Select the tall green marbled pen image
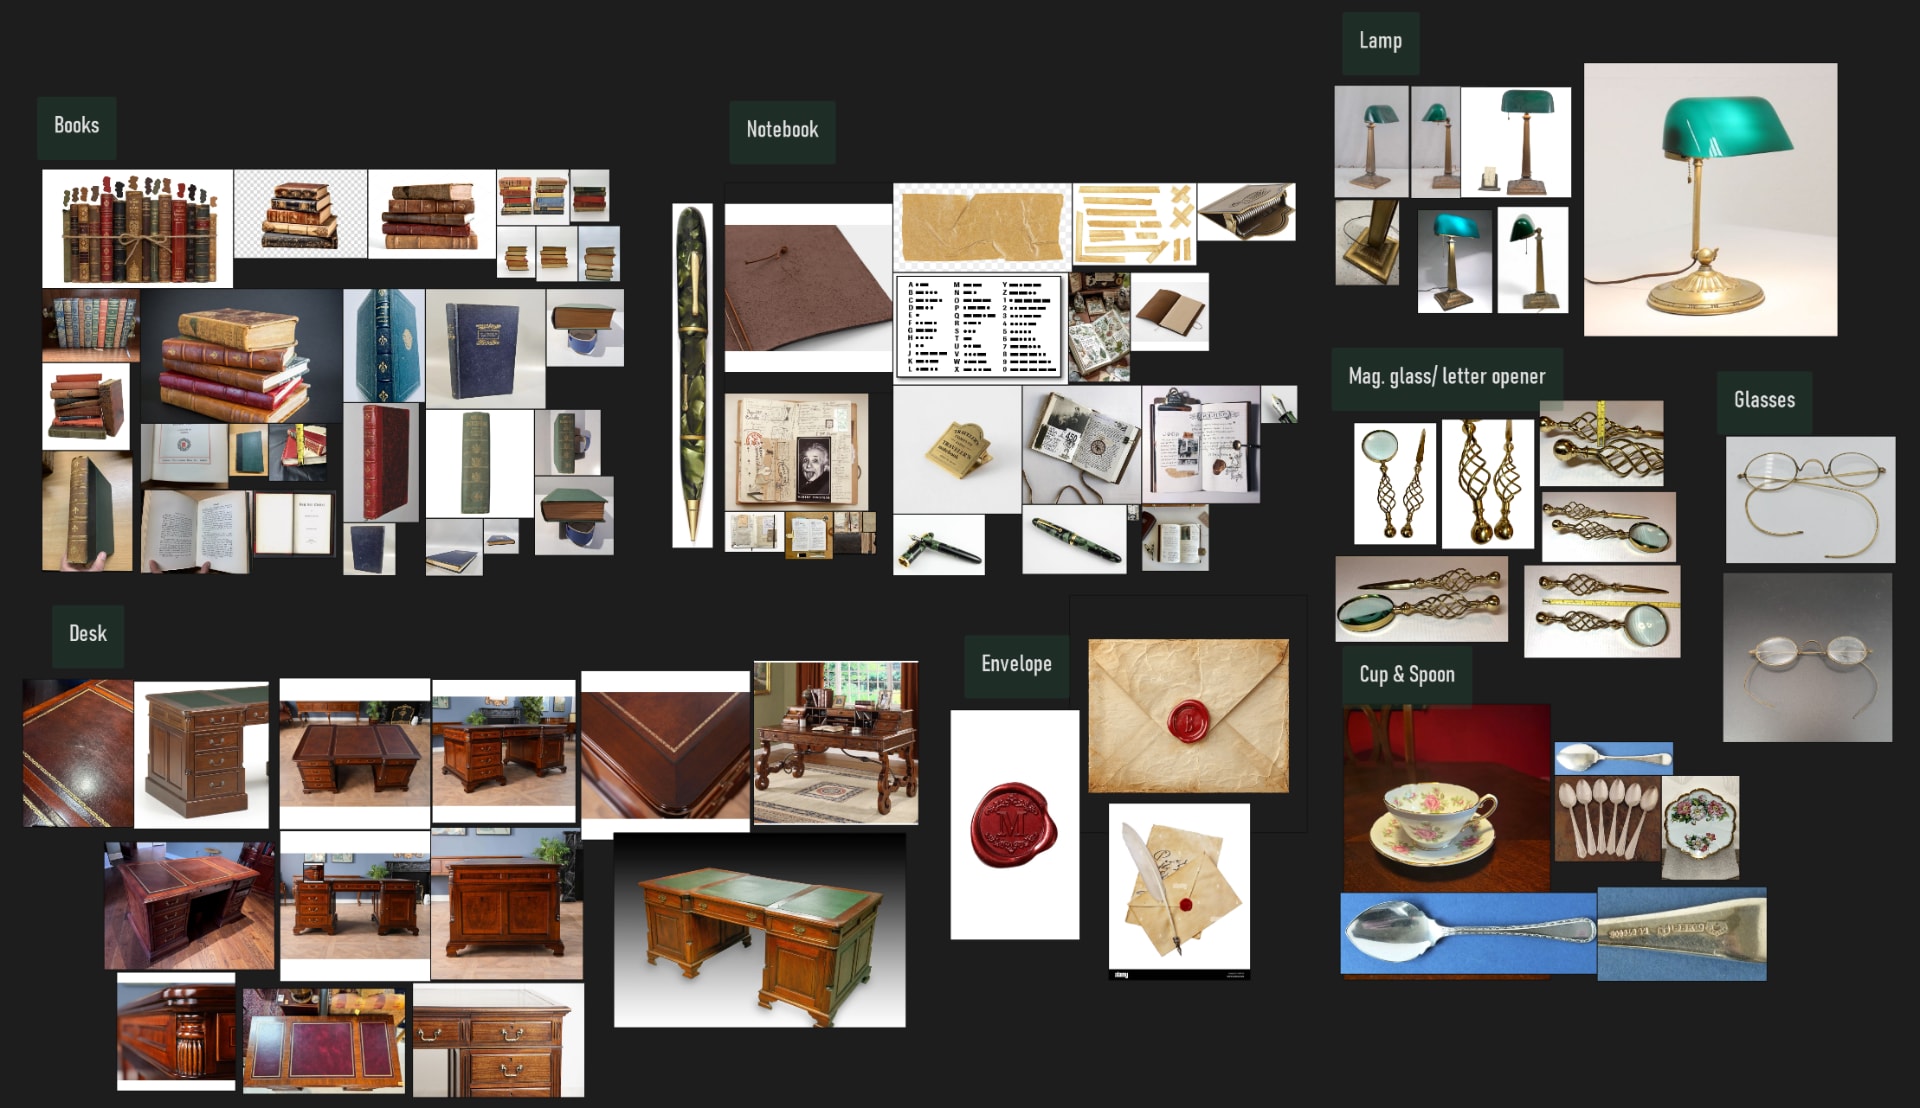 pos(692,375)
